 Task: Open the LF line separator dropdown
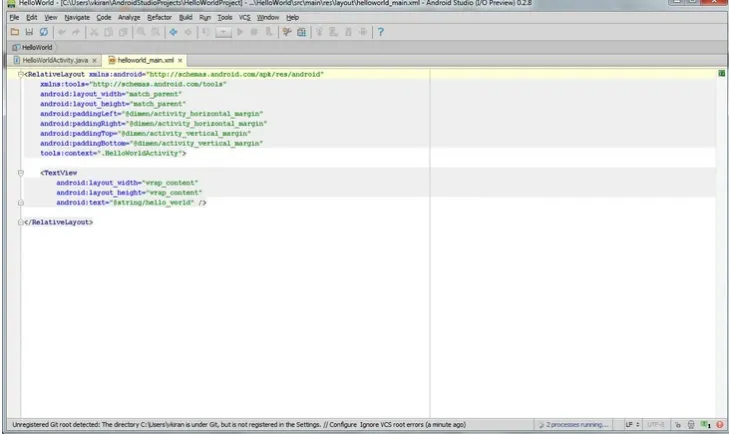[632, 425]
